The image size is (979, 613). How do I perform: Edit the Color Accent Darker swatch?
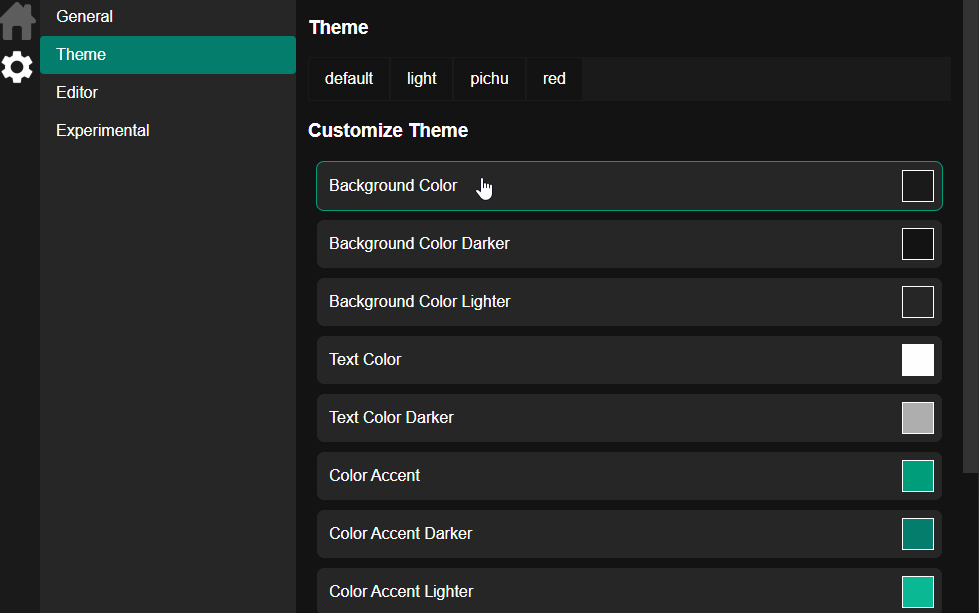[x=917, y=534]
